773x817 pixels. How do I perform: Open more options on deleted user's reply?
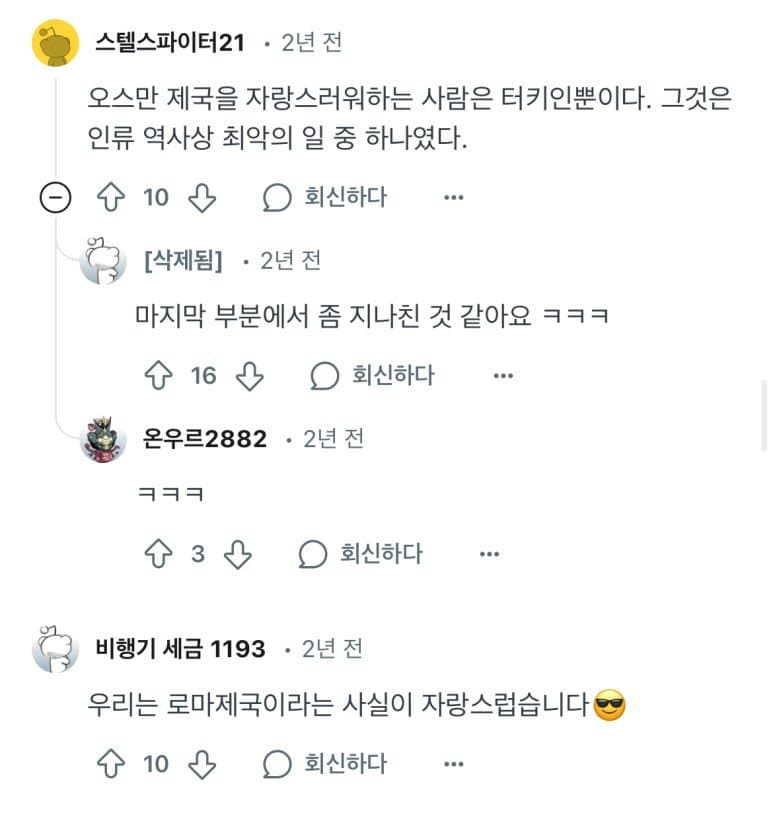click(x=503, y=376)
